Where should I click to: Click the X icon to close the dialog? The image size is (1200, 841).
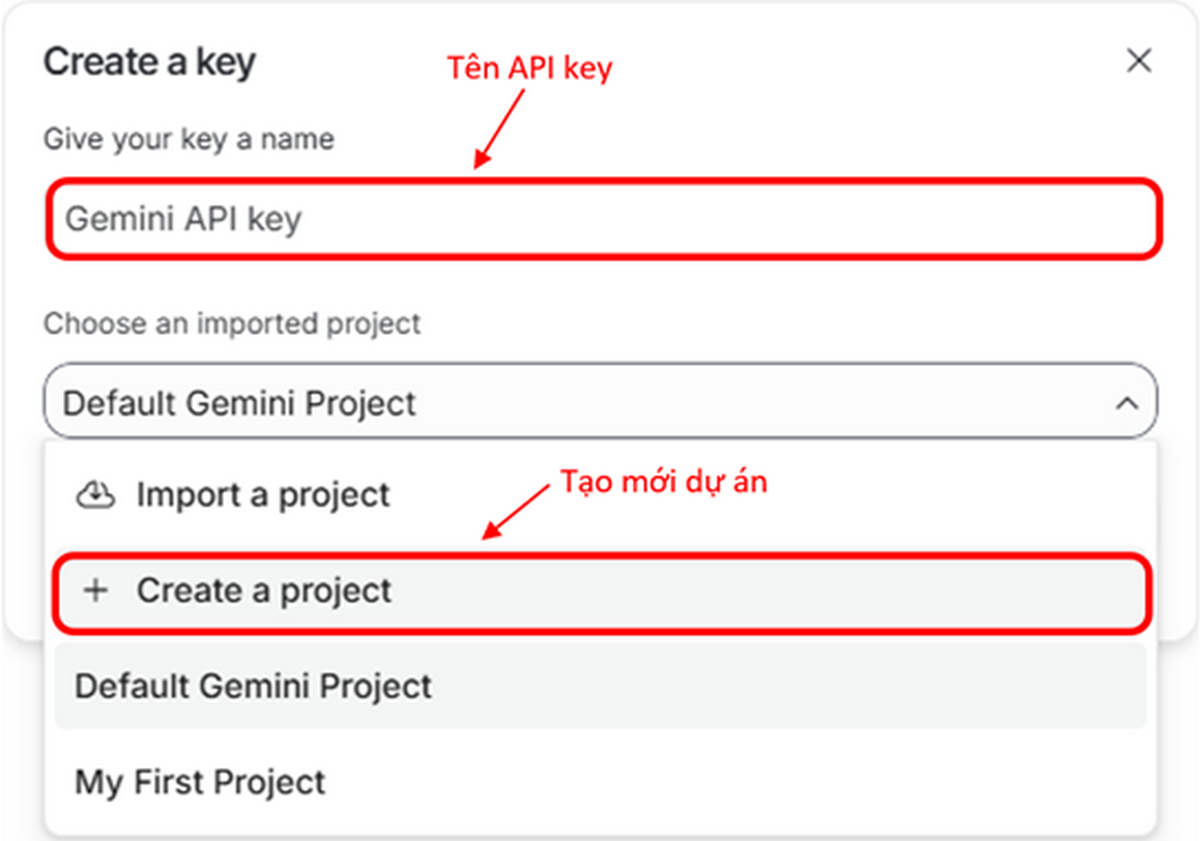point(1139,60)
